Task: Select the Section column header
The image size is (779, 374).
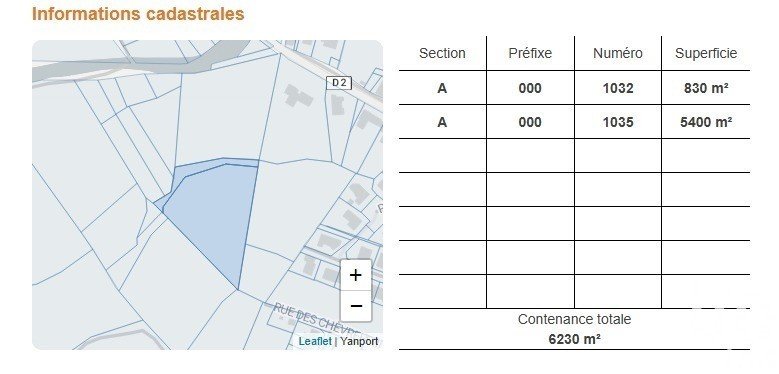Action: tap(442, 53)
